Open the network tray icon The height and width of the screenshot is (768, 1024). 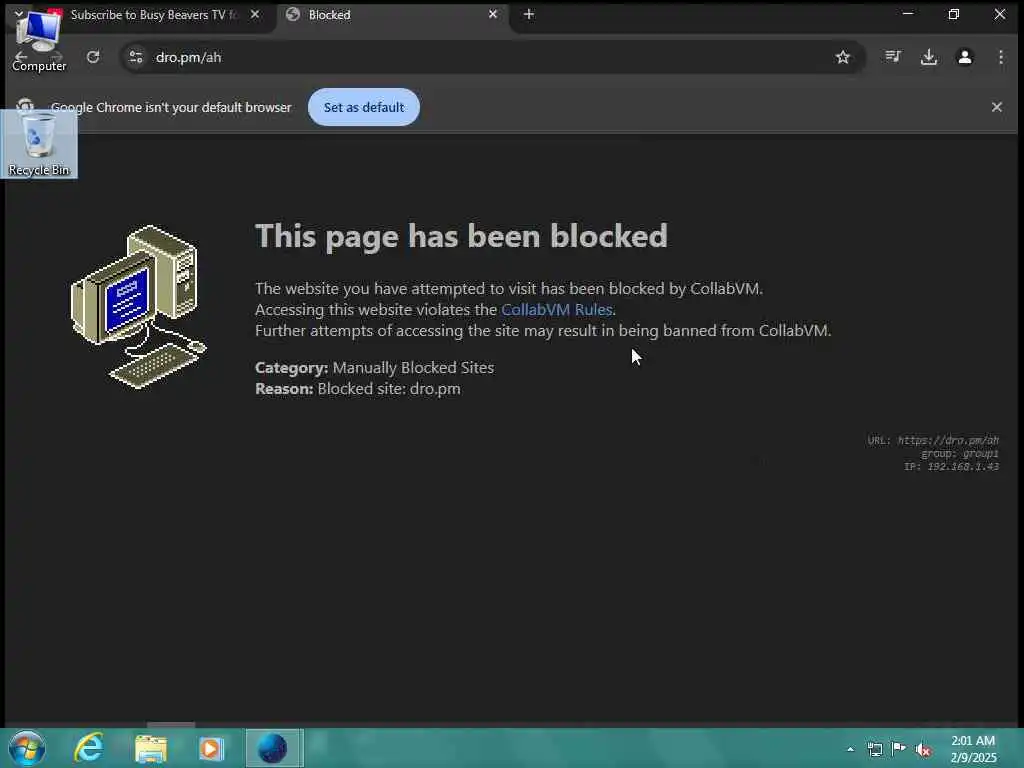(874, 749)
